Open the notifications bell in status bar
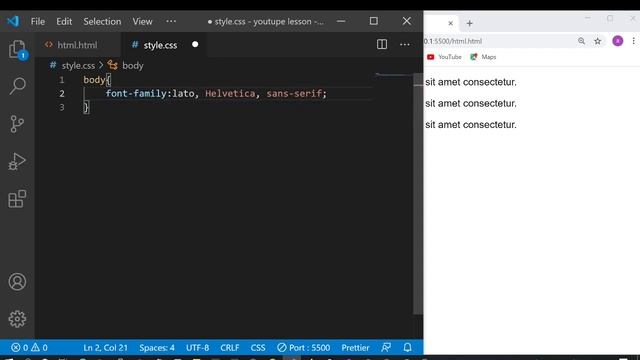The image size is (640, 360). pyautogui.click(x=407, y=347)
